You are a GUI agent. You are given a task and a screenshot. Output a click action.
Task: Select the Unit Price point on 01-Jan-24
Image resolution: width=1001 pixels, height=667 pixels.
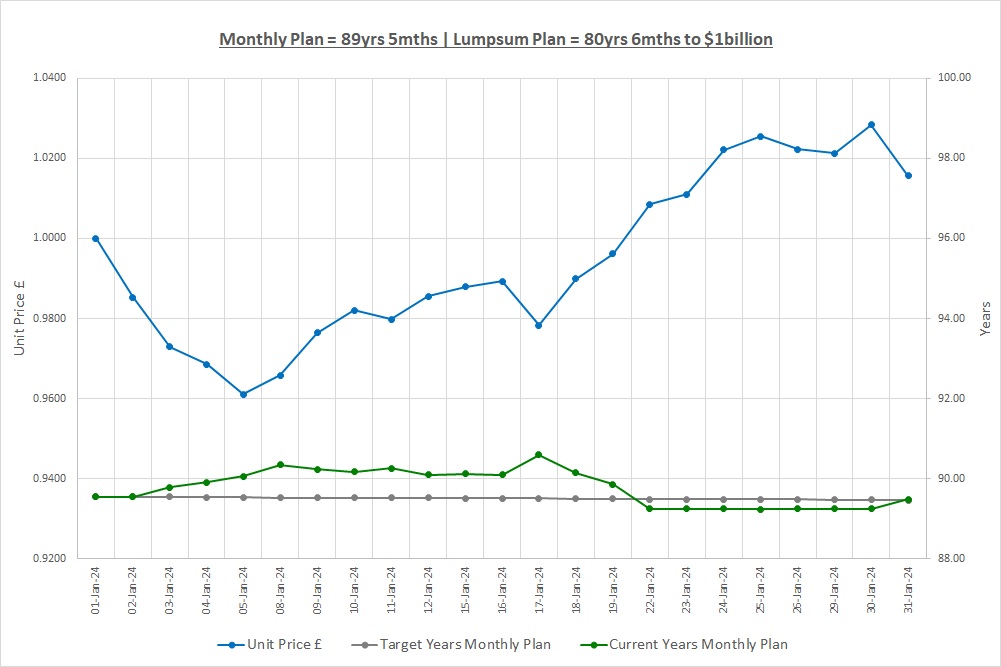pos(96,239)
